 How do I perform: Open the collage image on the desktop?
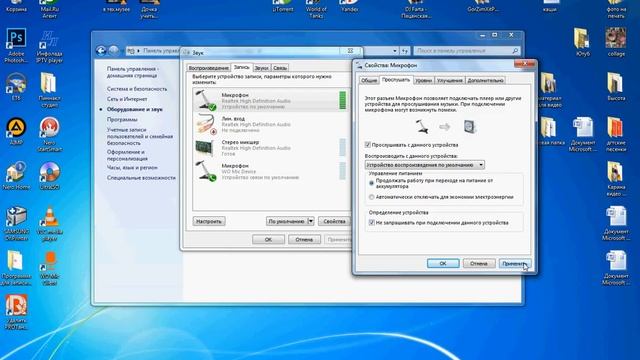[x=616, y=42]
